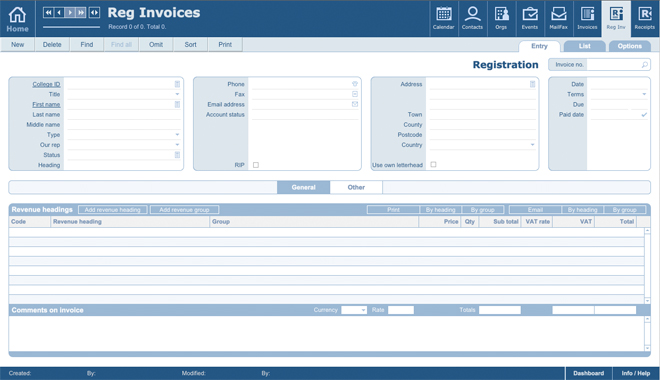Follow the College ID link label
The image size is (660, 380).
46,84
